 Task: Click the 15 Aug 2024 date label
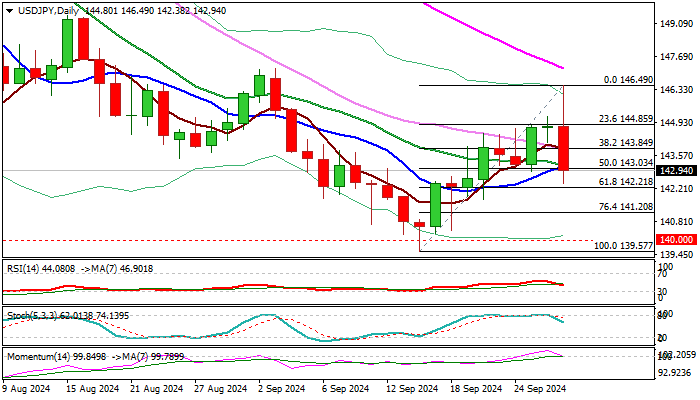93,389
